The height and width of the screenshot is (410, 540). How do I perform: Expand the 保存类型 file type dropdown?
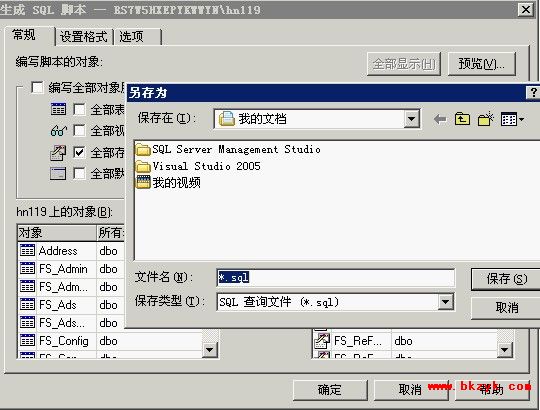(445, 302)
